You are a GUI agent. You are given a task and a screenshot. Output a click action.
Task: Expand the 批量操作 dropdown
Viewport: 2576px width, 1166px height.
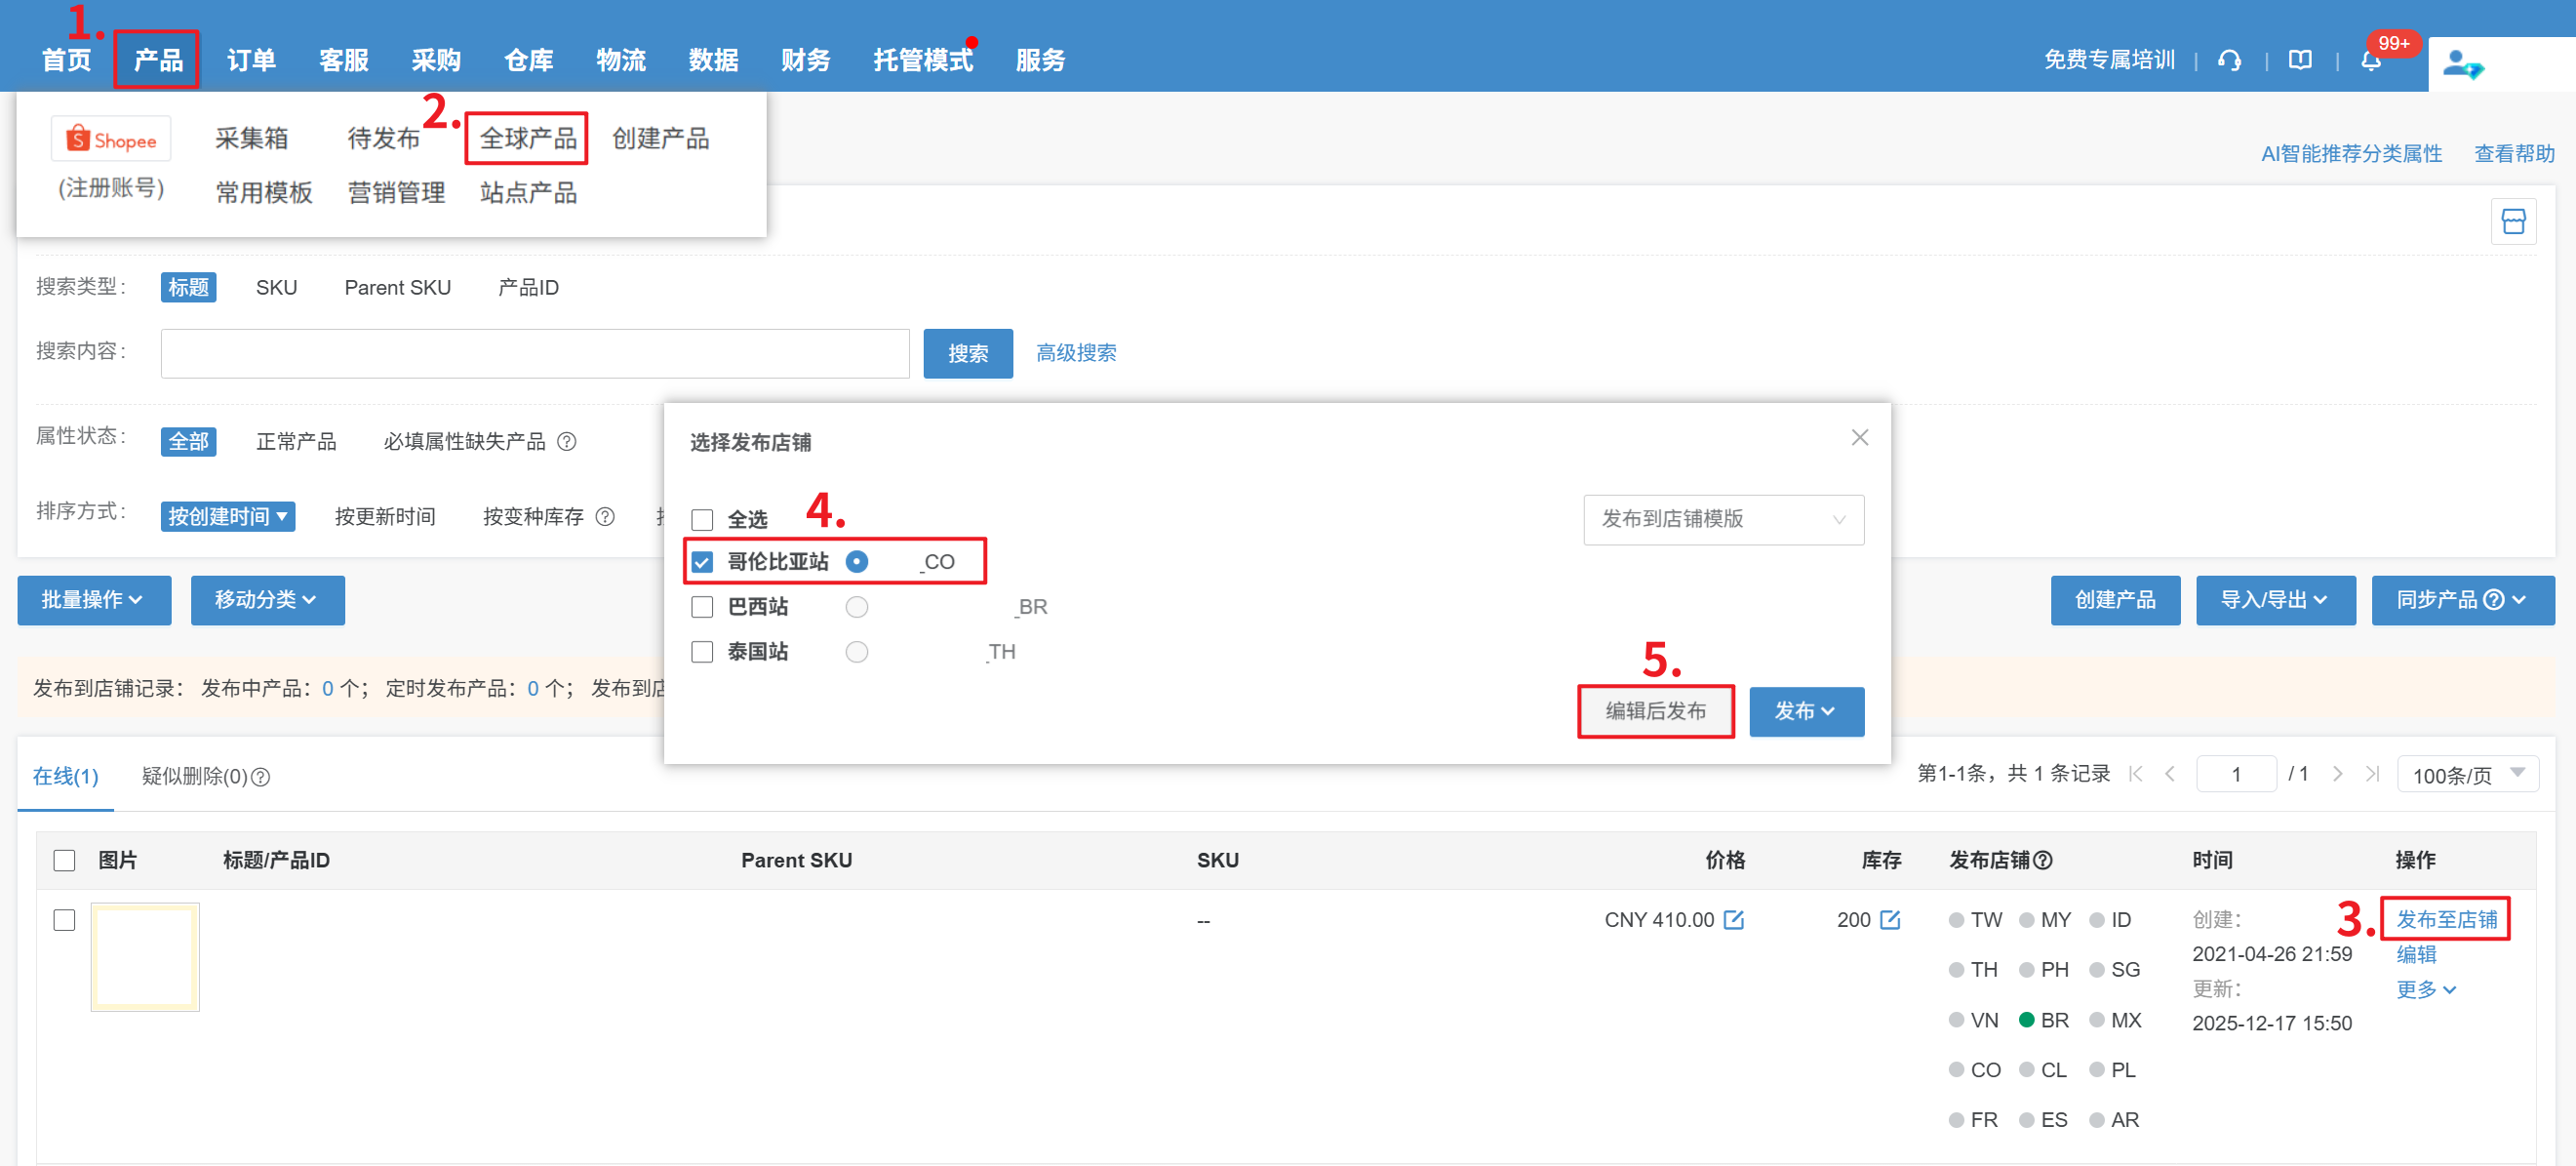93,600
